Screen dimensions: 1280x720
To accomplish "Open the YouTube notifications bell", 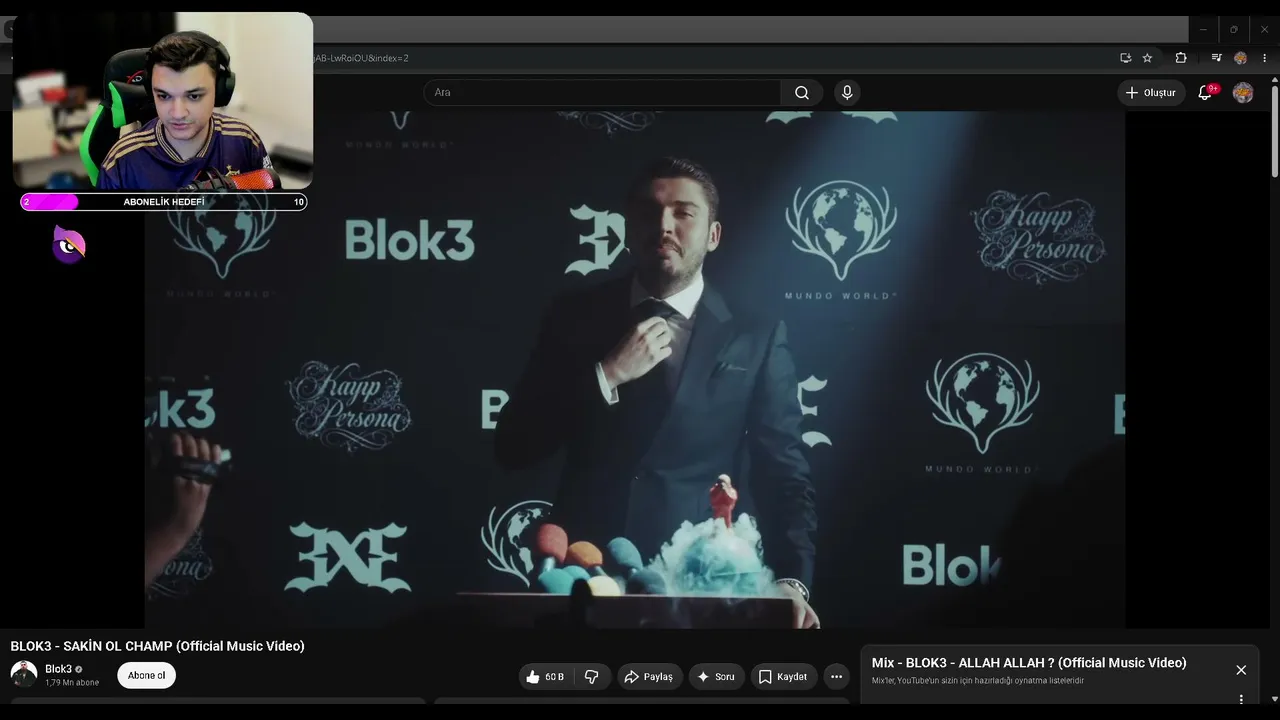I will point(1206,93).
